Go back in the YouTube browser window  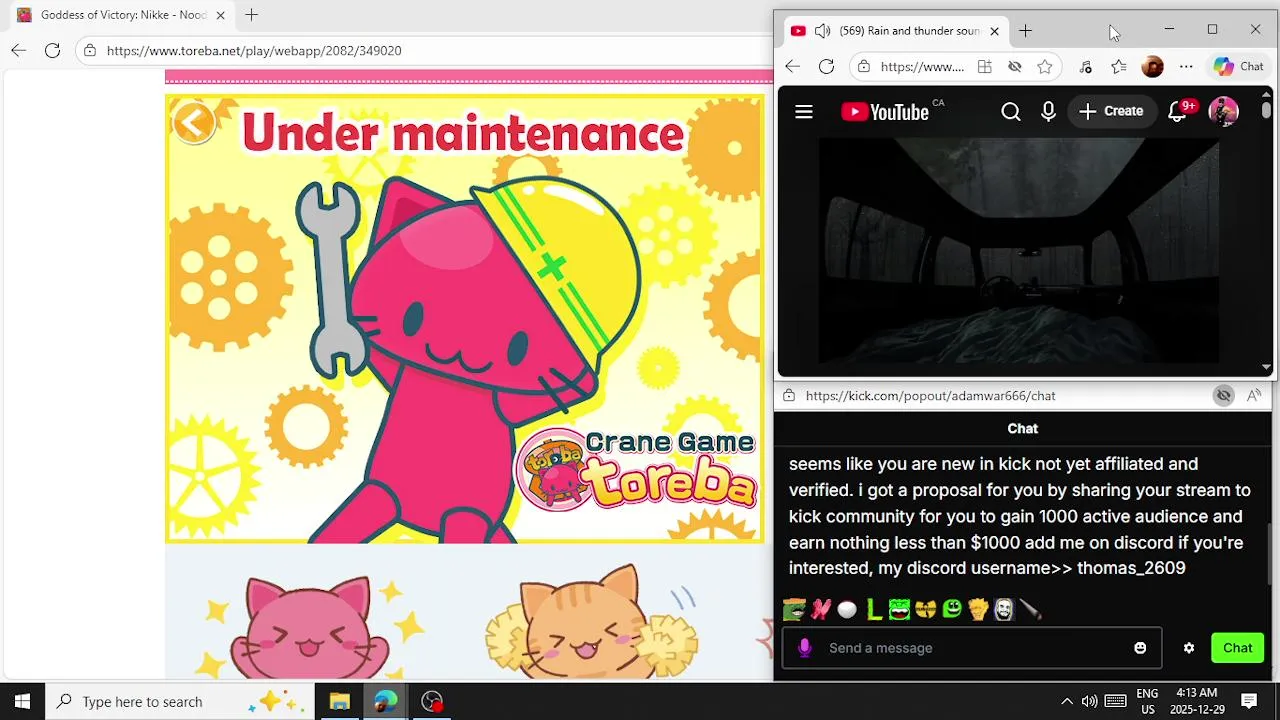click(x=792, y=67)
